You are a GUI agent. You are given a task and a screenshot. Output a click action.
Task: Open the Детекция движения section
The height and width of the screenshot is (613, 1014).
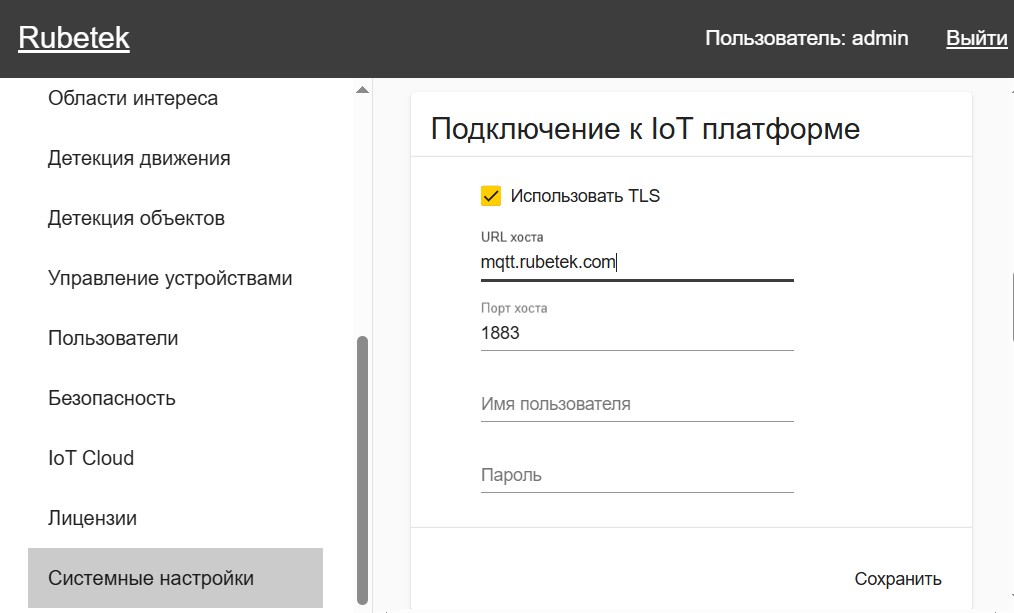[x=139, y=158]
